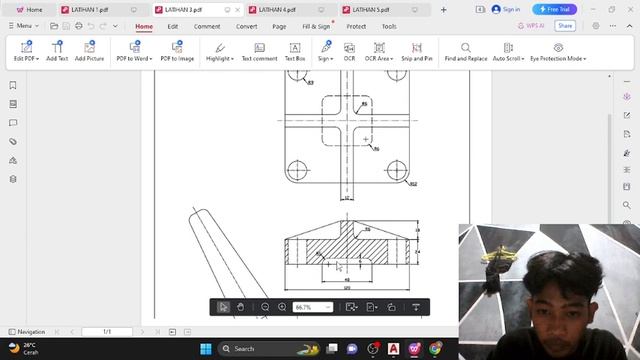
Task: Open the Comment ribbon tab
Action: click(207, 27)
